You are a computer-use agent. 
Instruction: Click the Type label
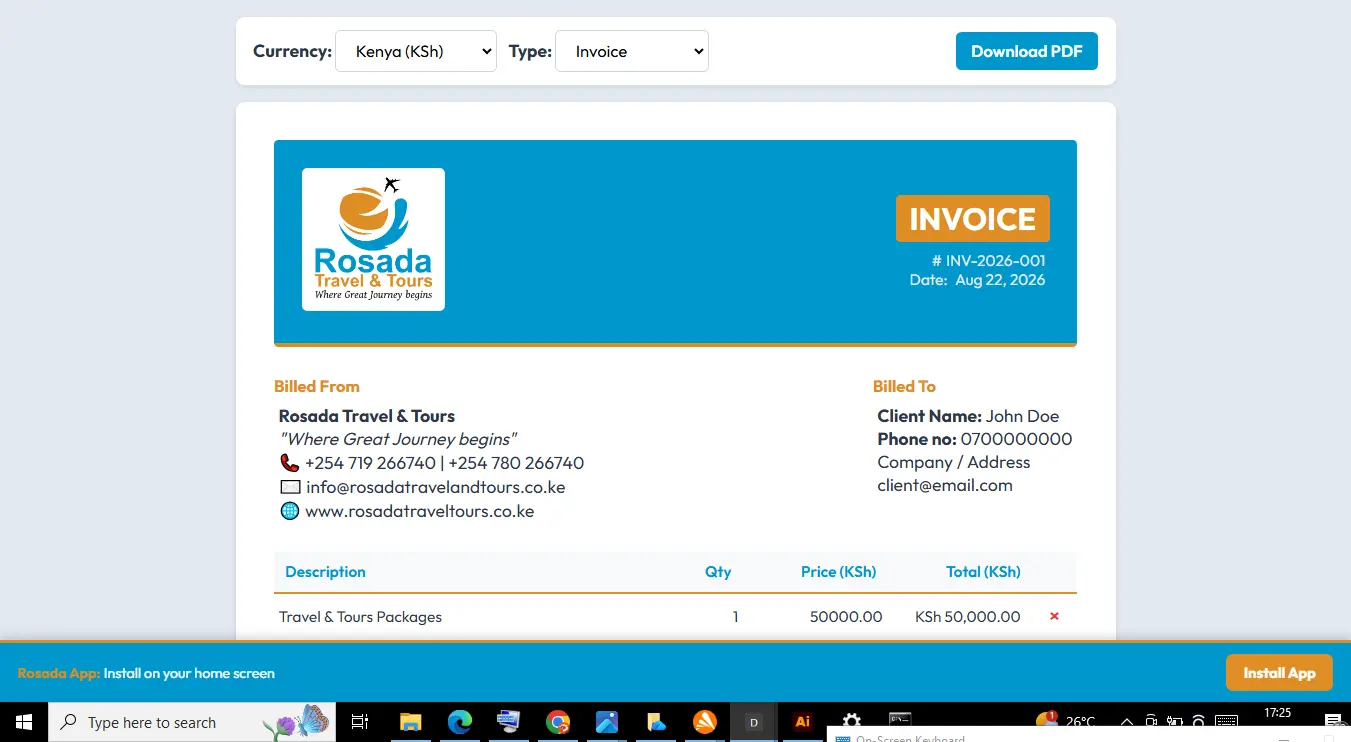click(530, 51)
